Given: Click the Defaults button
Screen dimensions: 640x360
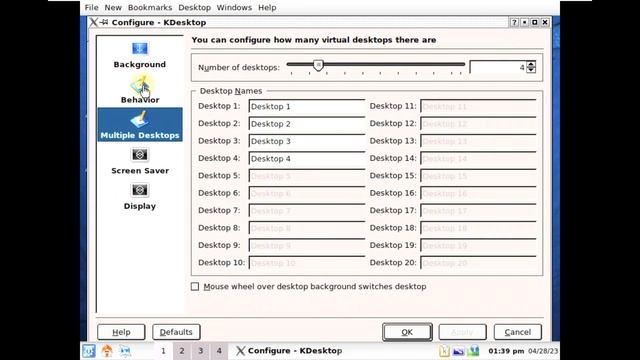Looking at the screenshot, I should click(x=176, y=332).
